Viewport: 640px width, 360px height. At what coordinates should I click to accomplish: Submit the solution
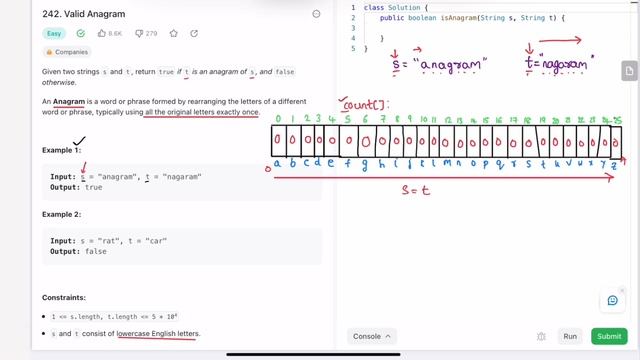609,336
